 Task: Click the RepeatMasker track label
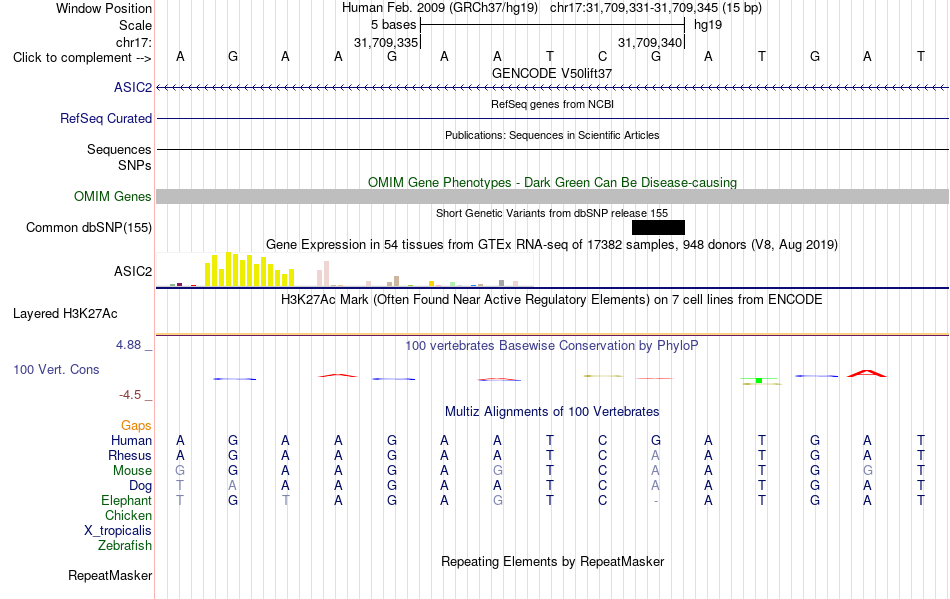click(110, 576)
